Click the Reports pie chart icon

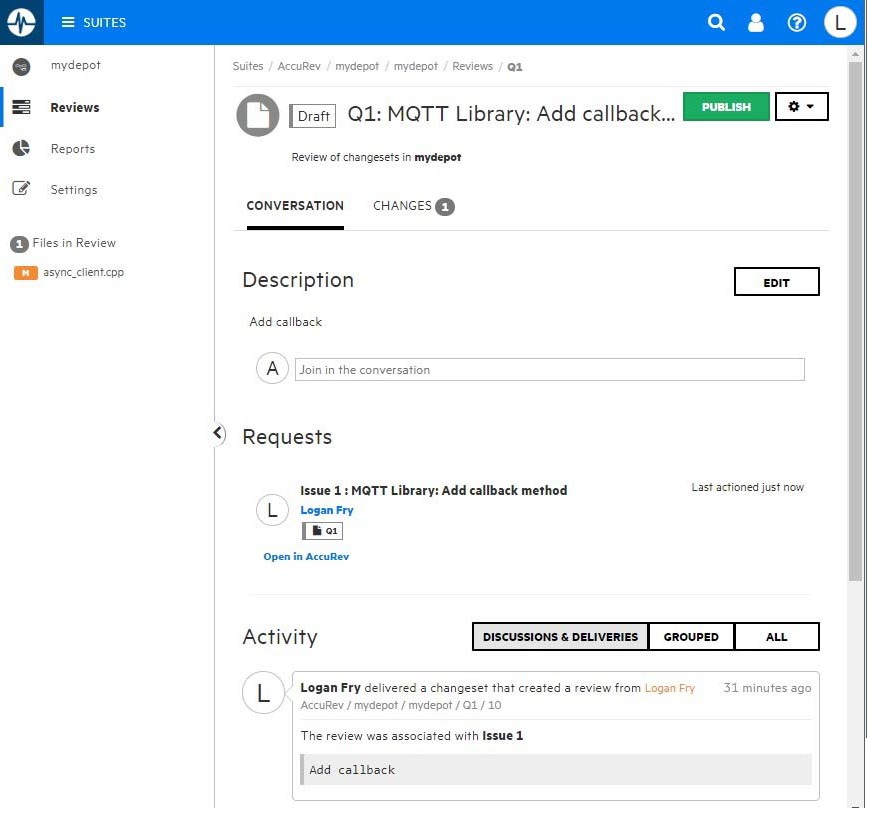(x=21, y=149)
